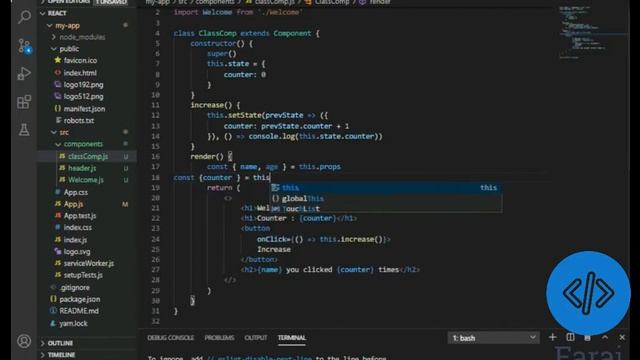This screenshot has width=640, height=360.
Task: Open index.css file
Action: (78, 228)
